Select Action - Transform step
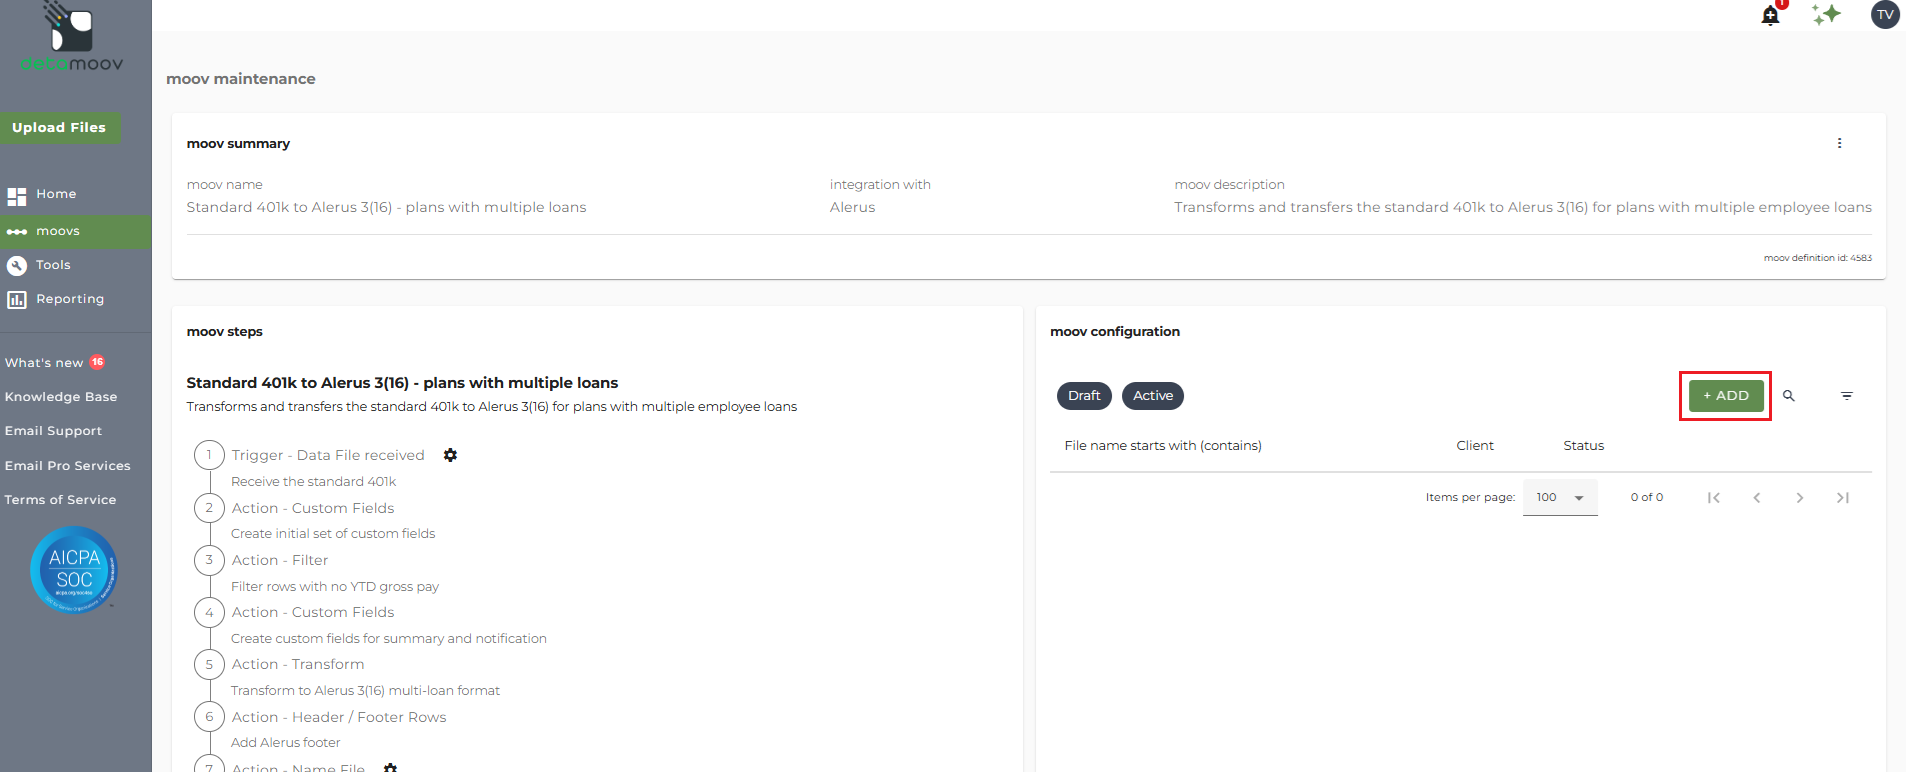The height and width of the screenshot is (772, 1906). click(298, 664)
